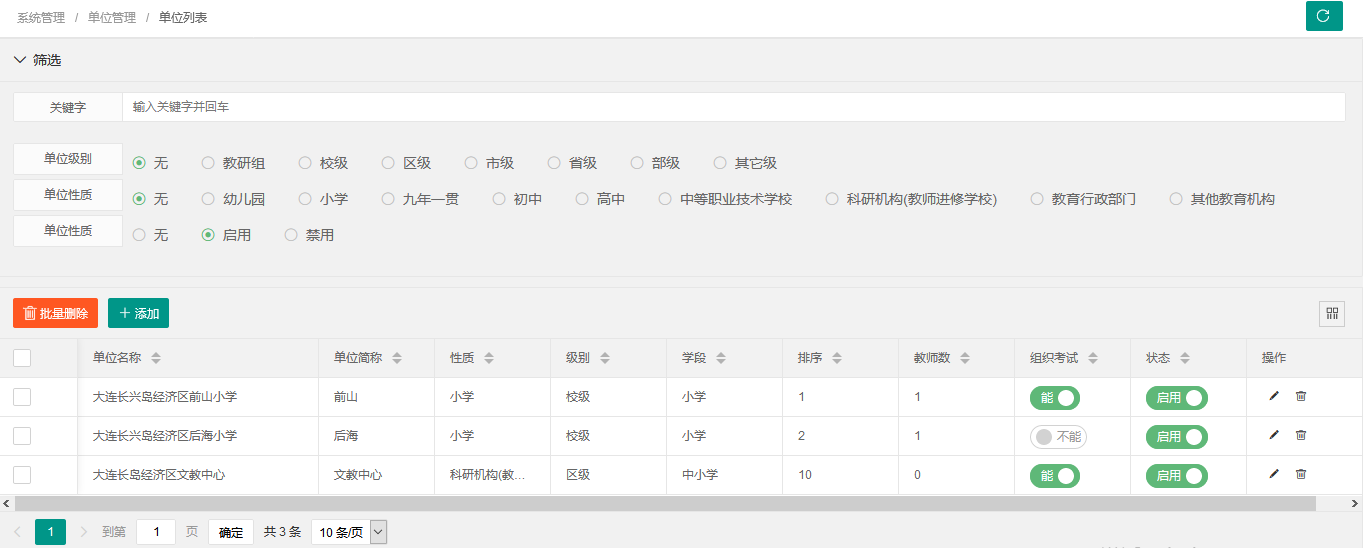Select 中等职业技术学校 radio option
Viewport: 1363px width, 548px height.
pyautogui.click(x=665, y=199)
